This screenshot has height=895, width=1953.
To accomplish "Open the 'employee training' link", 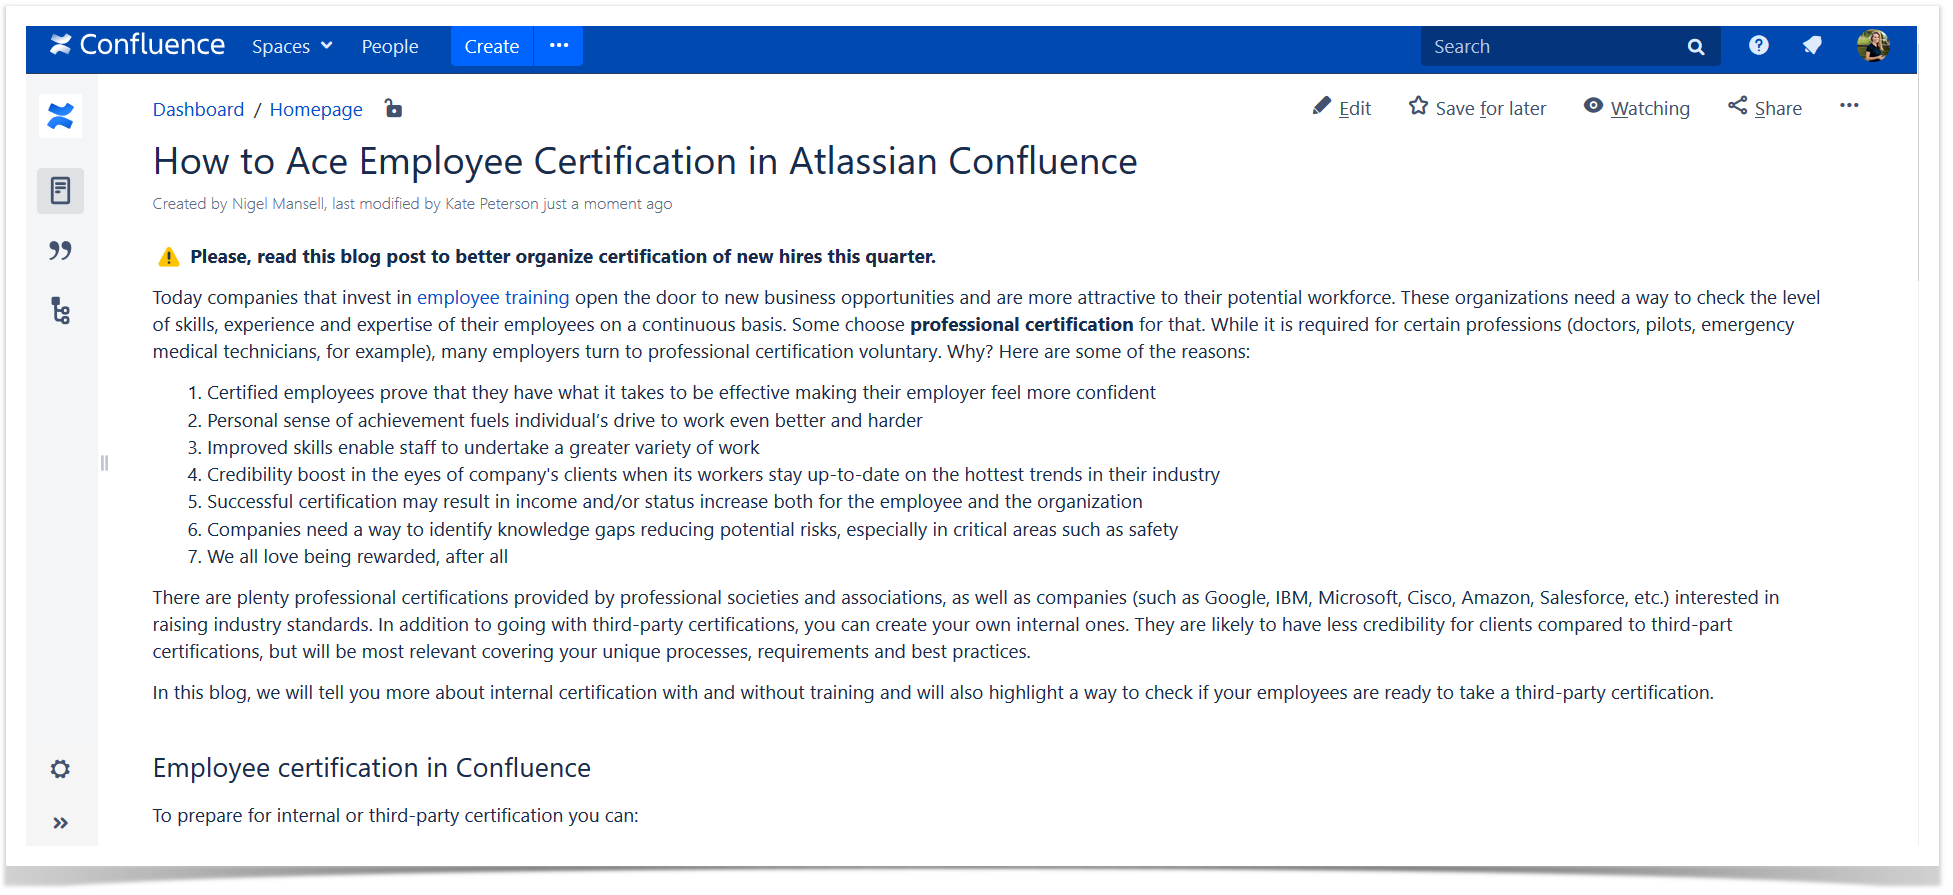I will coord(493,298).
